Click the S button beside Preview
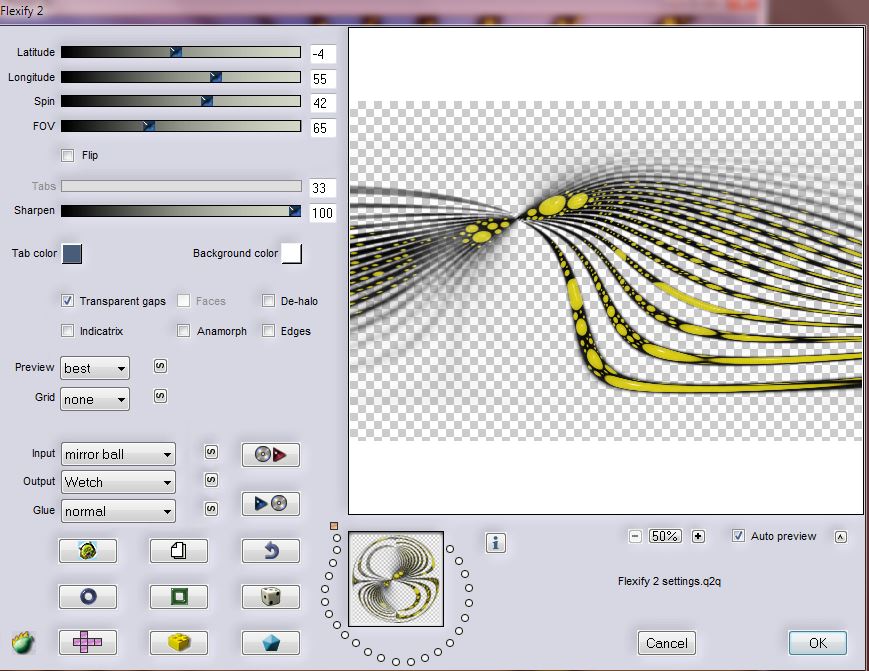This screenshot has height=671, width=869. point(160,366)
